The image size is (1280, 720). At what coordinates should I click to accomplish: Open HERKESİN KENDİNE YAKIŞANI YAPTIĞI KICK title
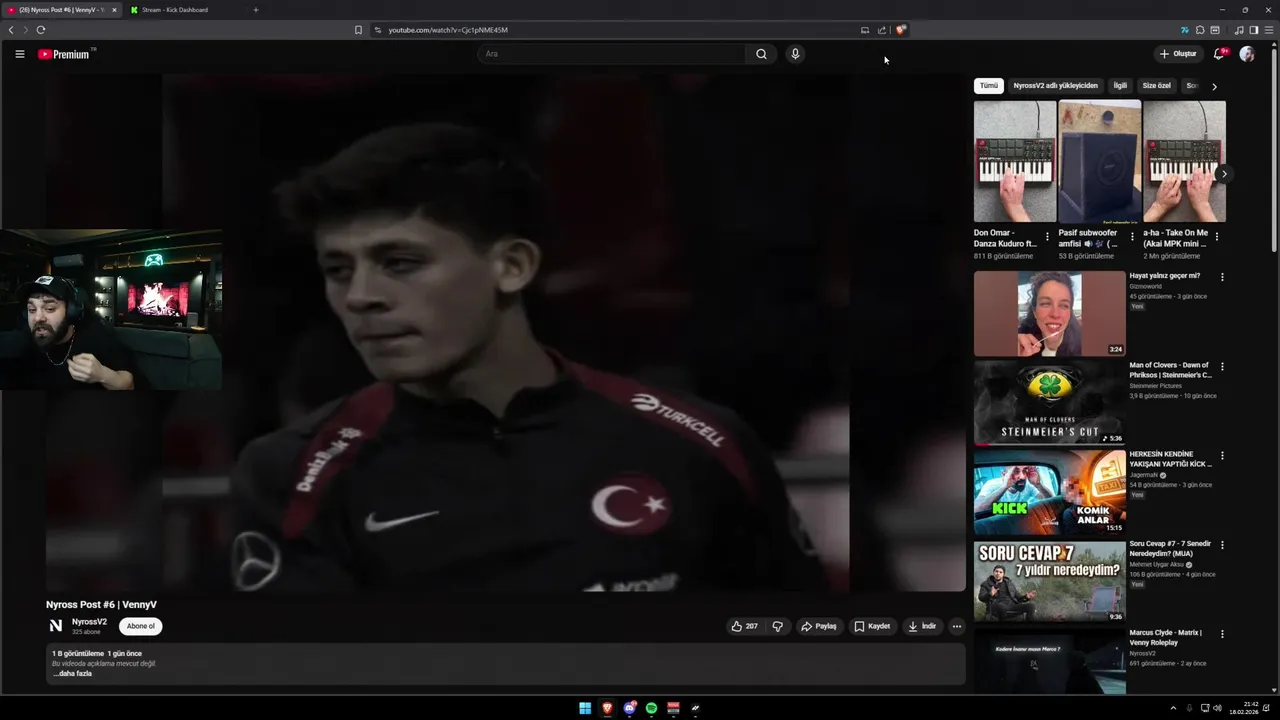(x=1170, y=459)
